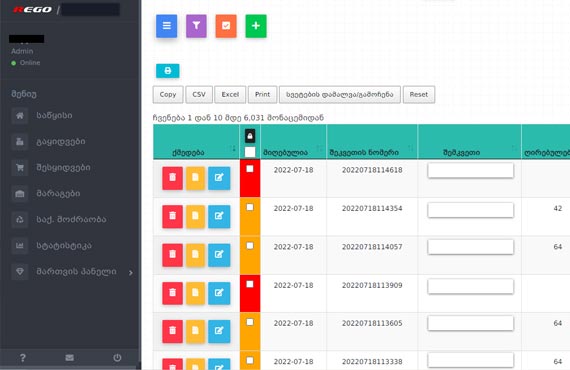
Task: Click the orange checkmark action button
Action: pyautogui.click(x=226, y=26)
